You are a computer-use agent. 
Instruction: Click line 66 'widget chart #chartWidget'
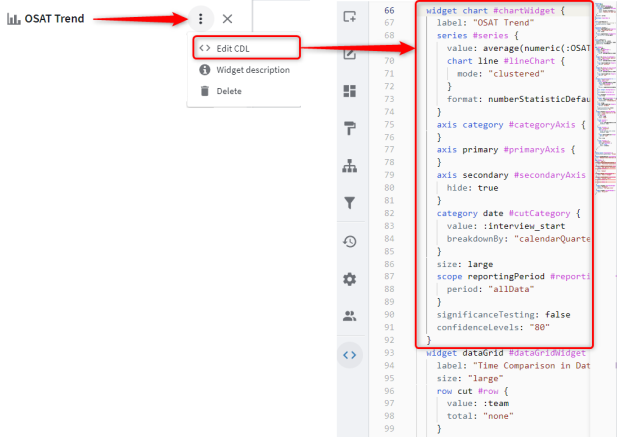pos(496,11)
